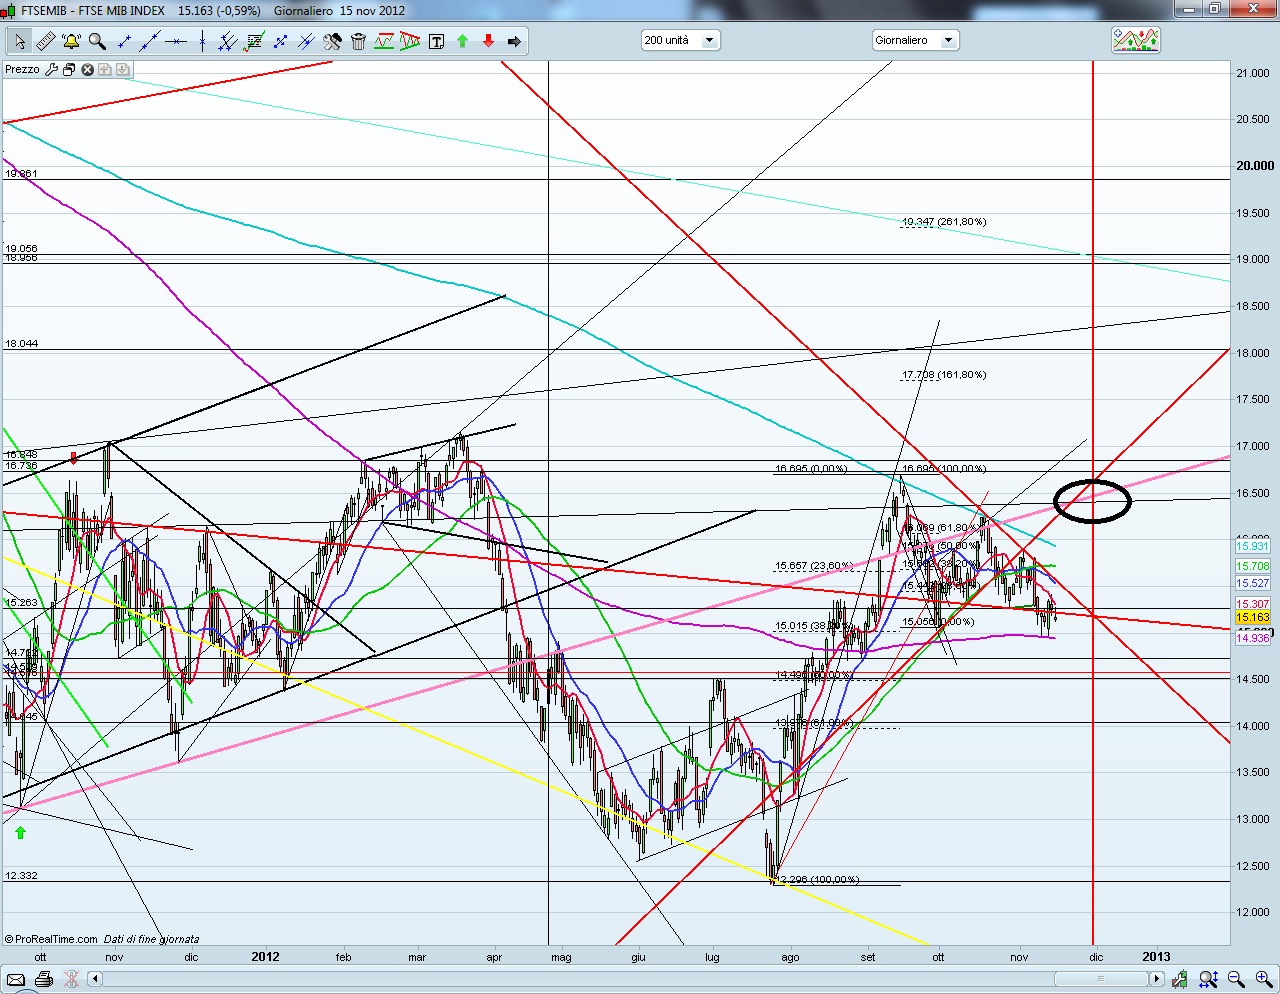Click the horizontal scrollbar left arrow
This screenshot has width=1280, height=994.
click(x=95, y=979)
